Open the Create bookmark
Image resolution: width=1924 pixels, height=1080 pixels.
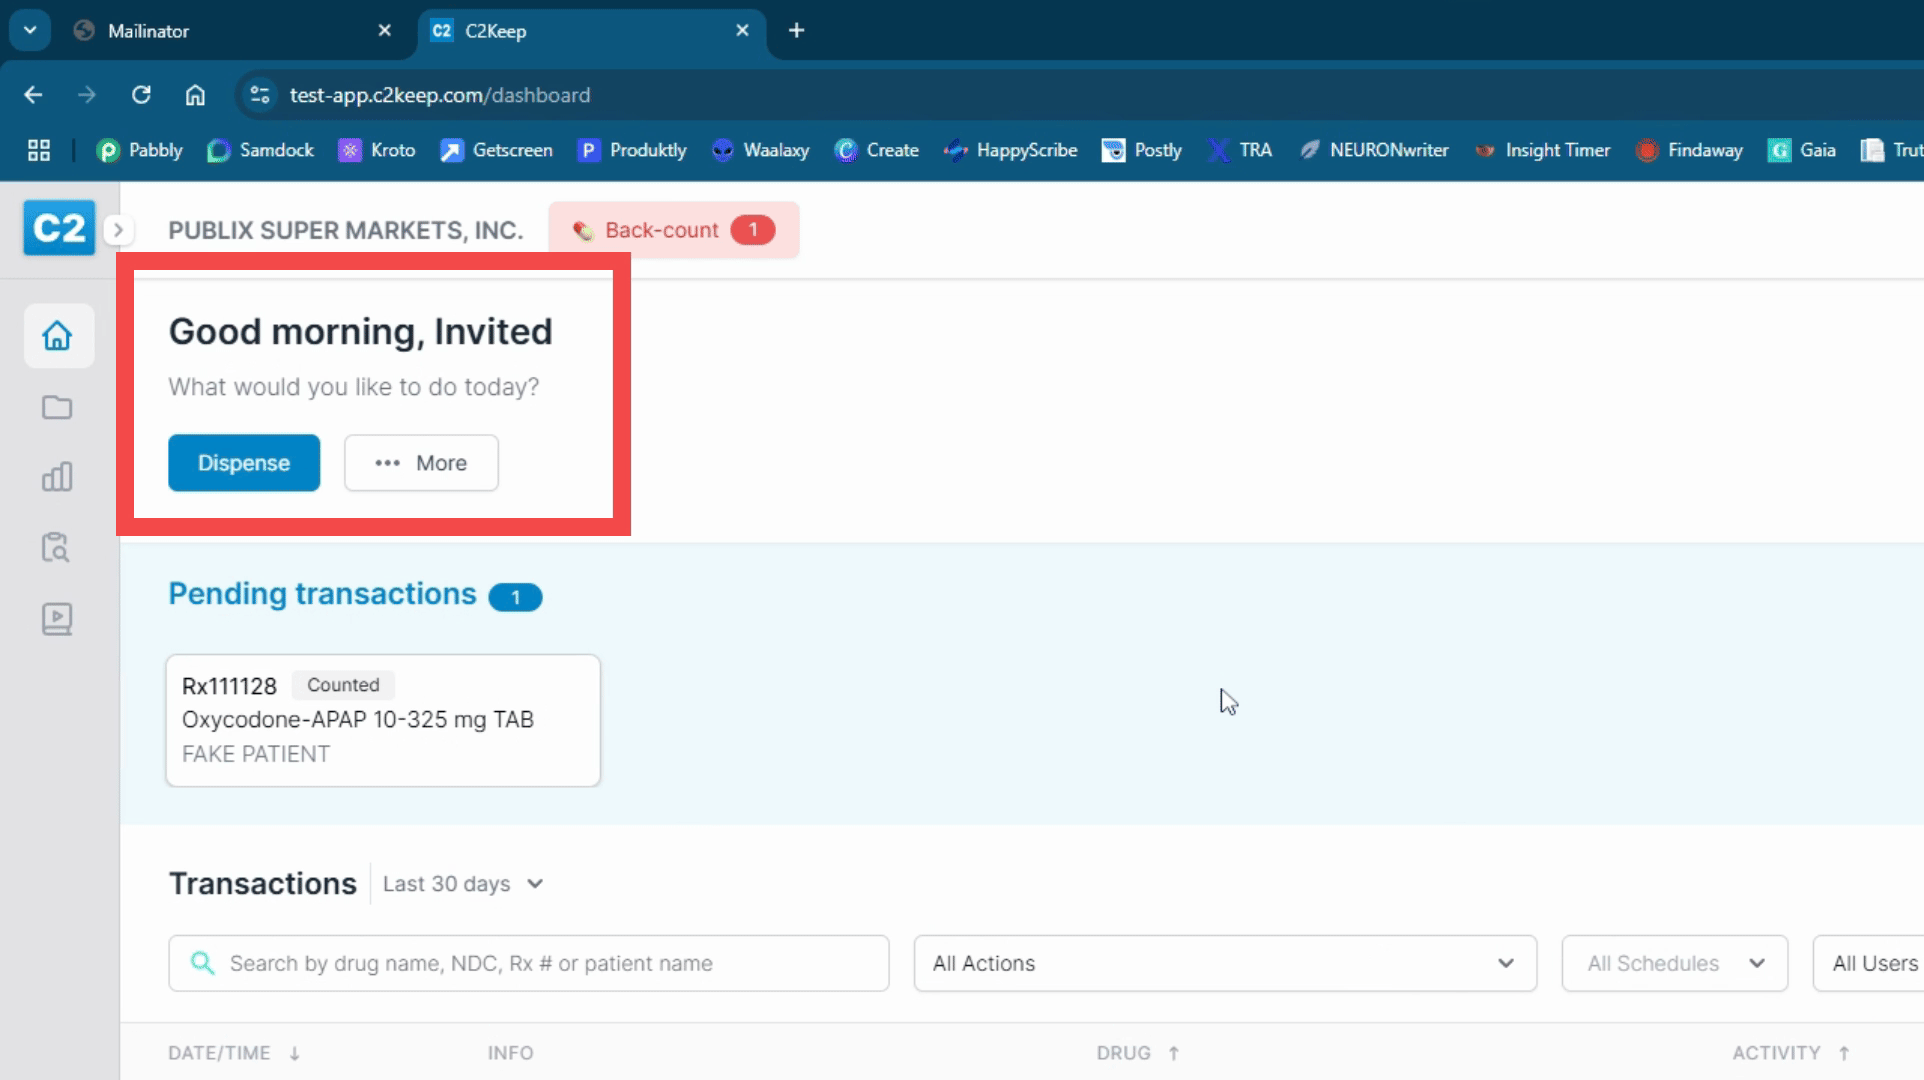click(877, 150)
